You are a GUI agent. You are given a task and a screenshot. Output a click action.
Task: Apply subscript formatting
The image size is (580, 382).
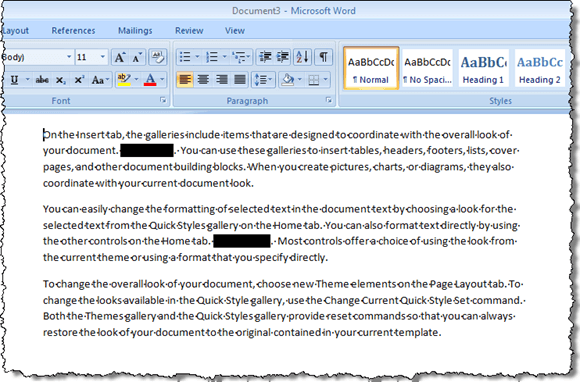61,80
